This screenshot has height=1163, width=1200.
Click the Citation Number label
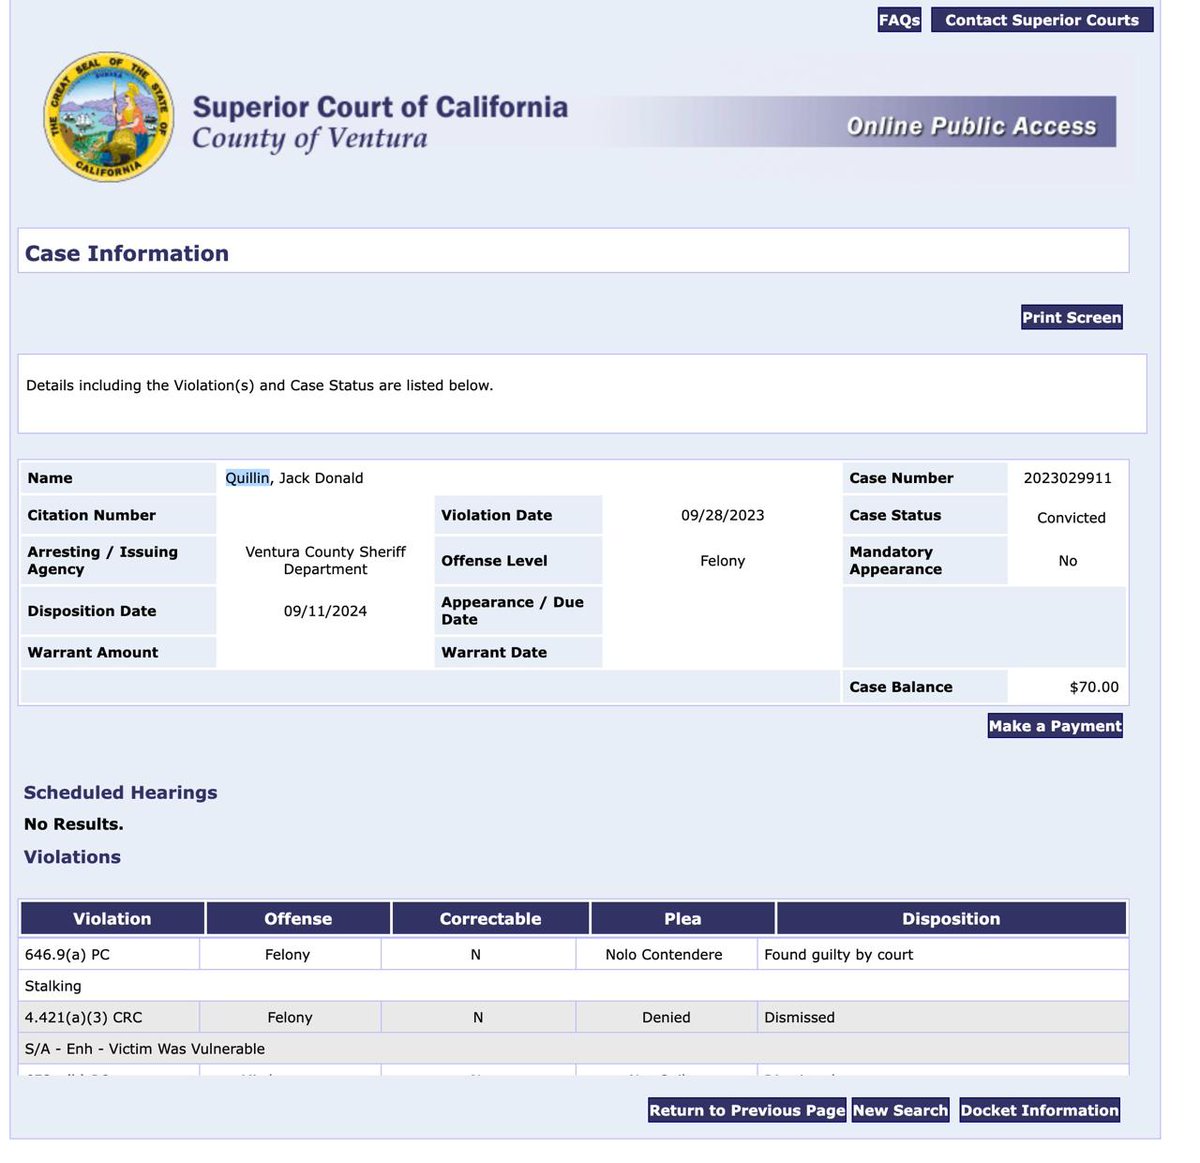coord(92,515)
